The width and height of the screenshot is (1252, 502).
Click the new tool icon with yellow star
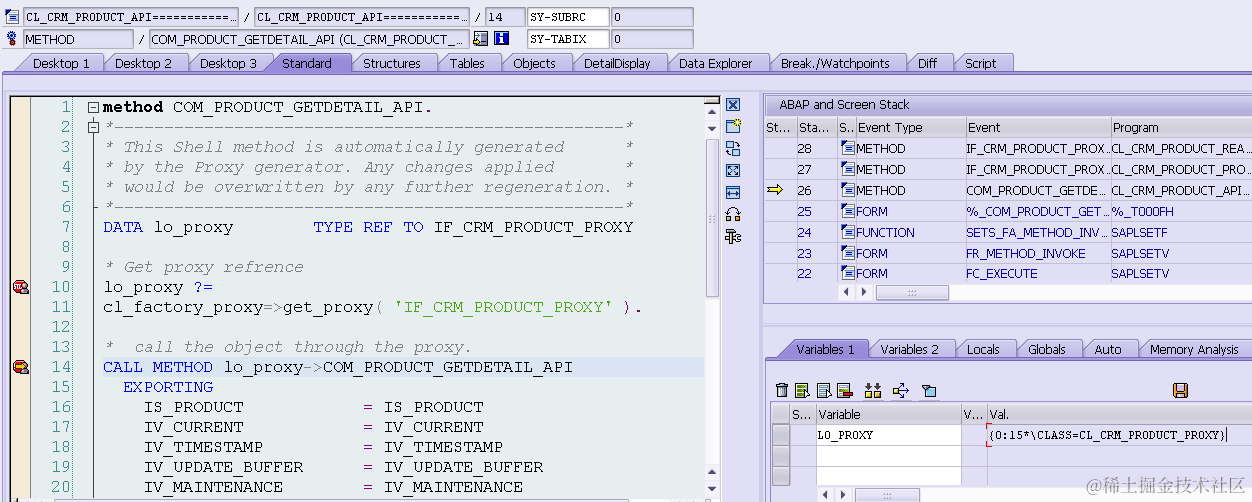(733, 126)
